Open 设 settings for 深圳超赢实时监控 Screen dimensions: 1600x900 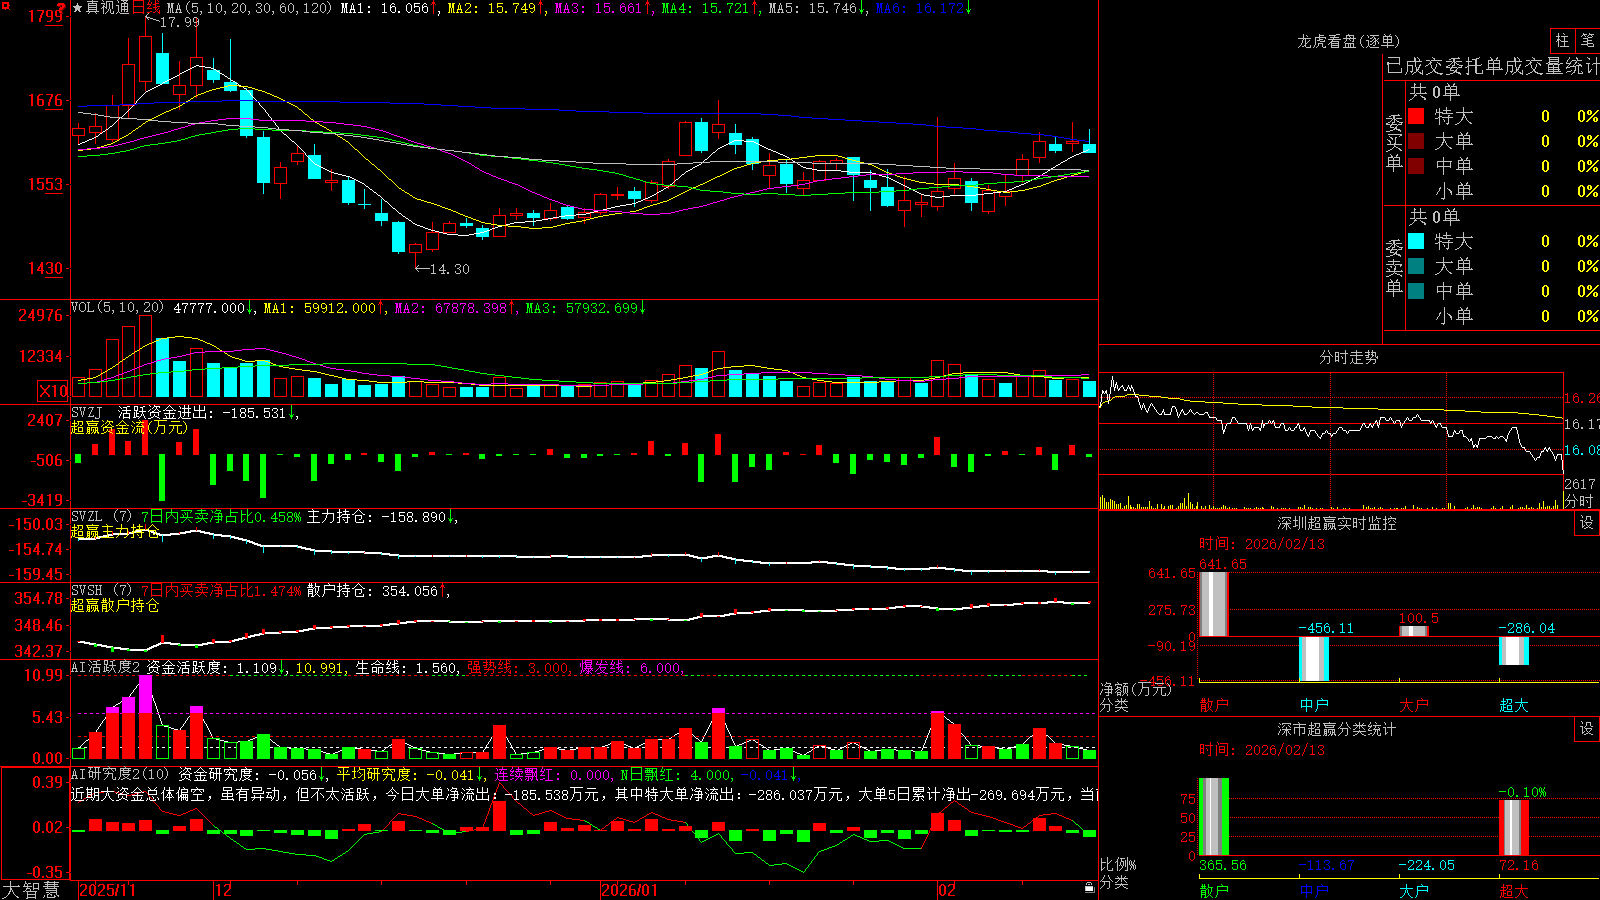(1587, 523)
